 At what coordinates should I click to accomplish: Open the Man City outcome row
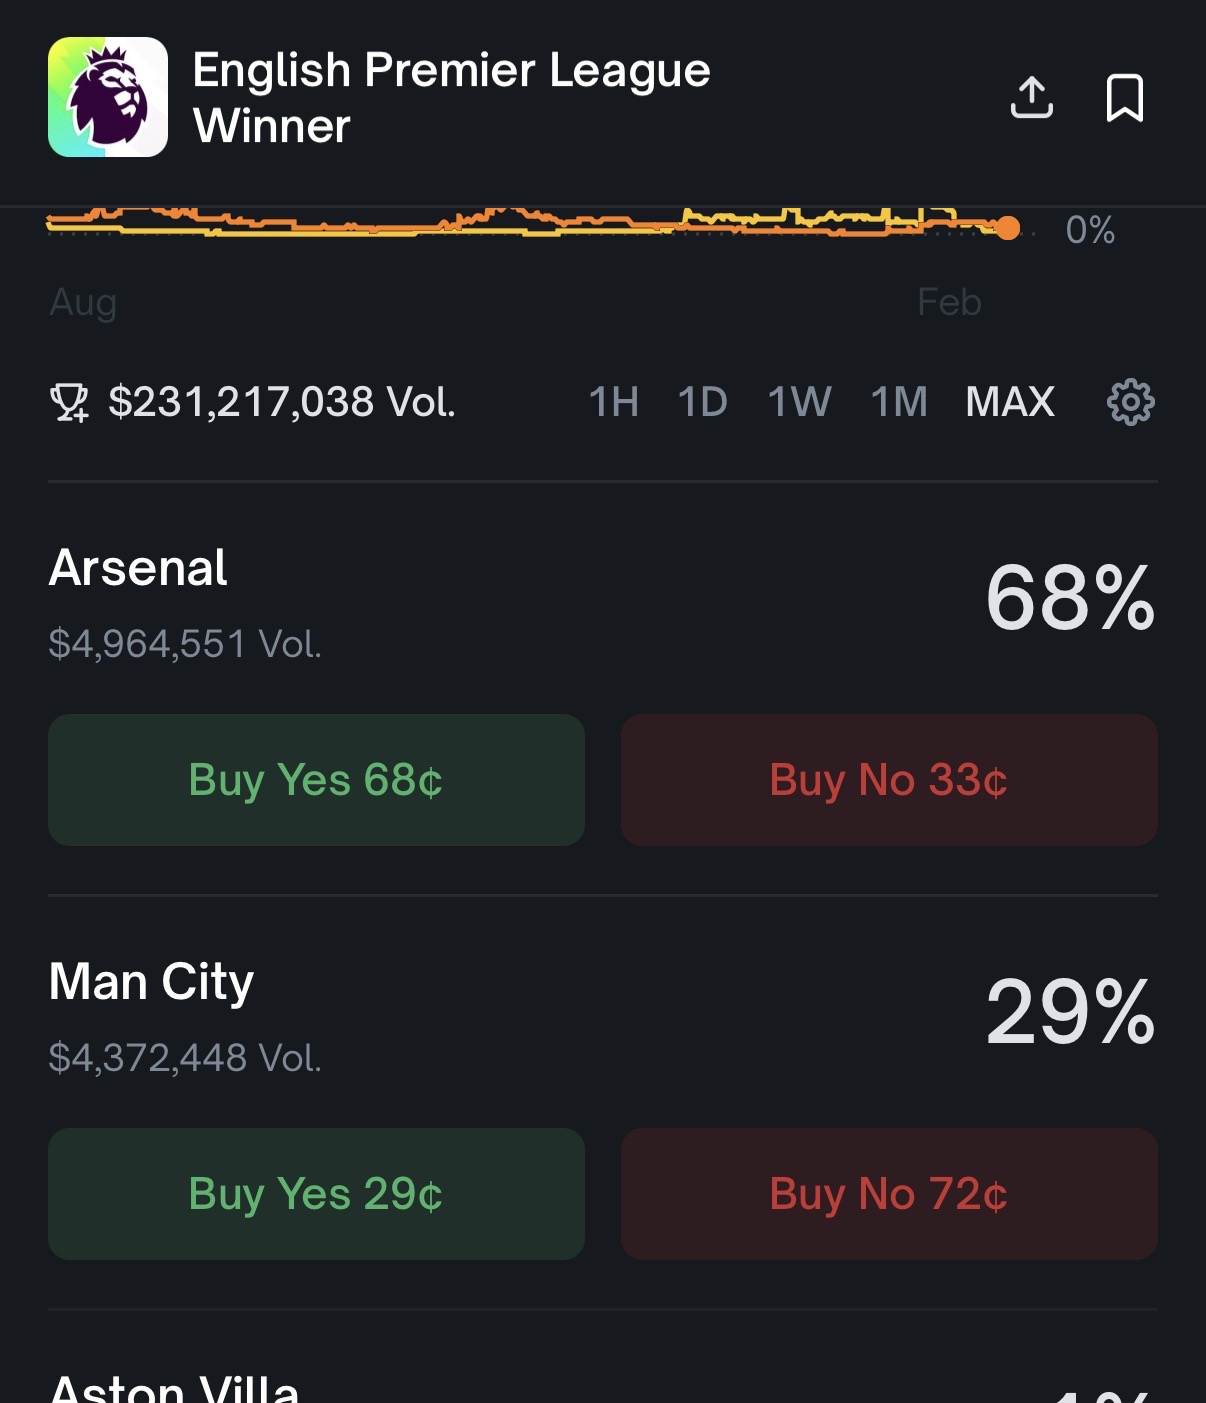[x=151, y=982]
